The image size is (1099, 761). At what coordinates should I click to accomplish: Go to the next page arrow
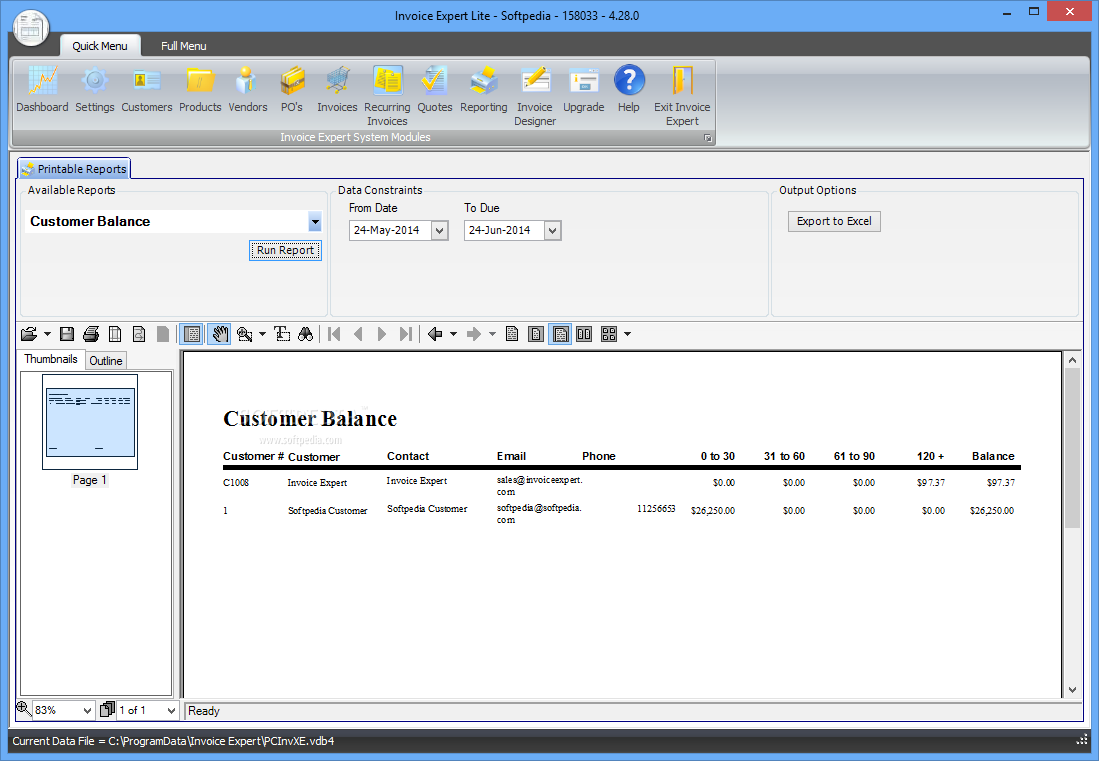[382, 334]
